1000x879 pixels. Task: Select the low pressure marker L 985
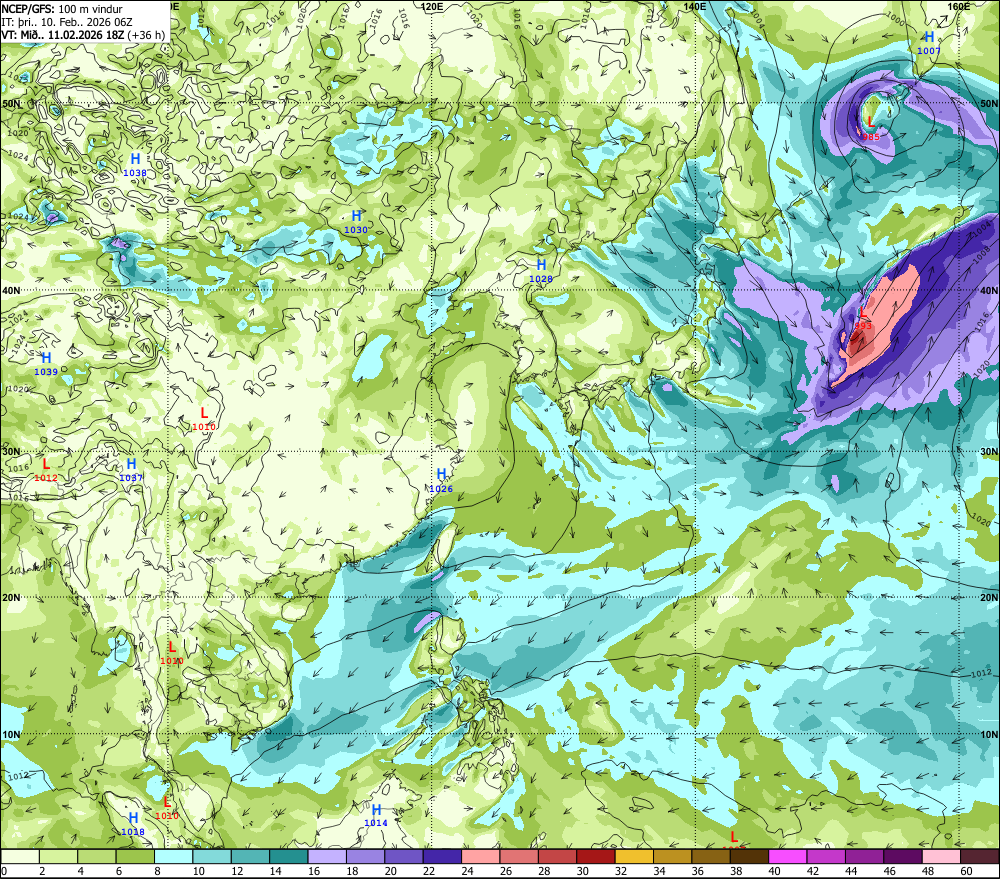(x=871, y=128)
